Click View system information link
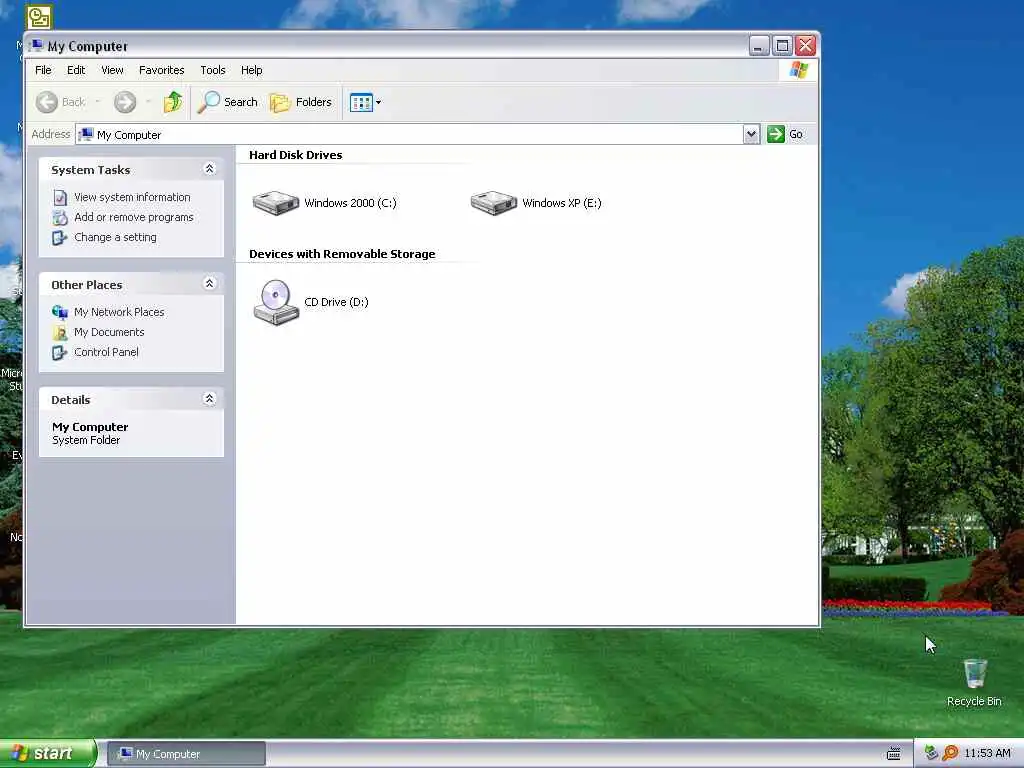This screenshot has height=768, width=1024. (132, 197)
